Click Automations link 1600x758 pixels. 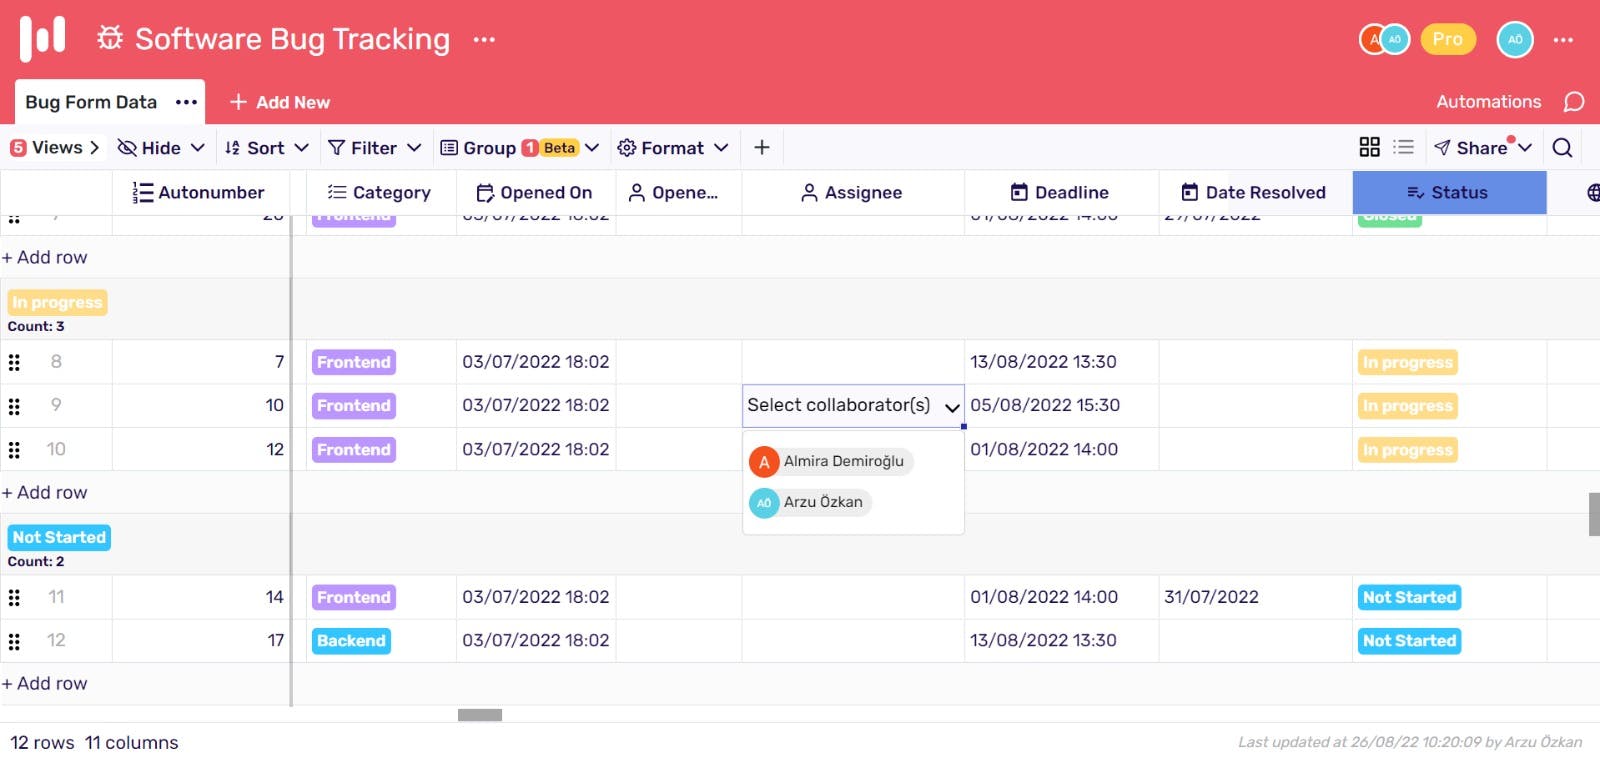pos(1488,102)
